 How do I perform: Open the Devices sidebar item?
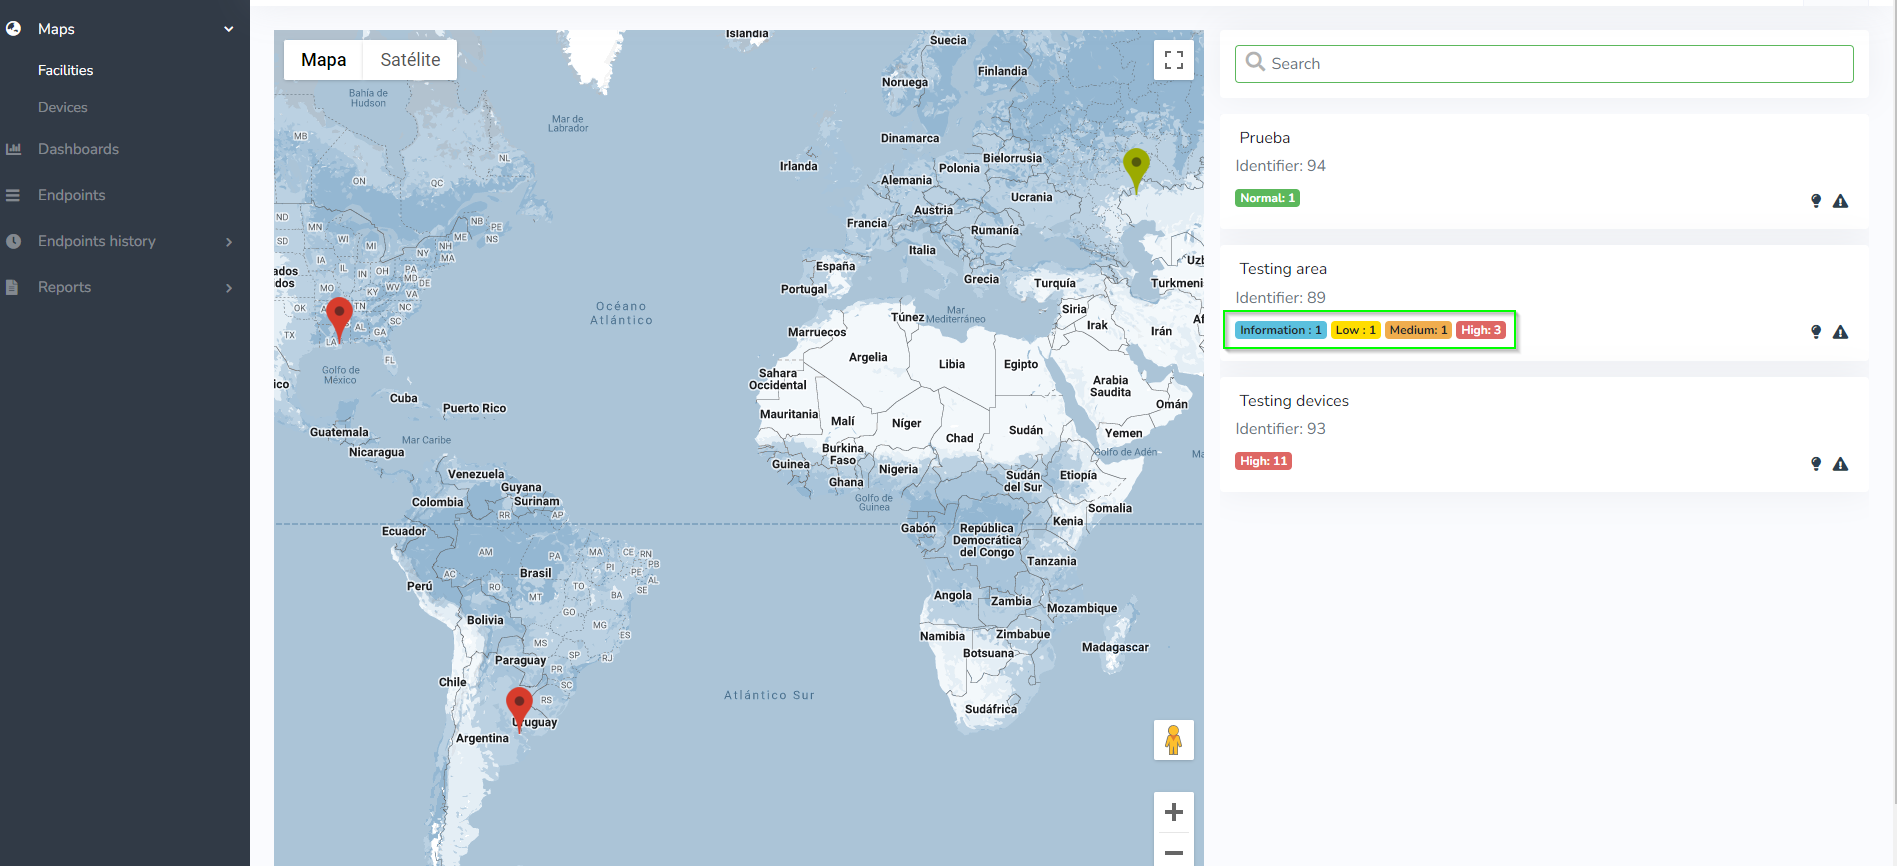tap(62, 107)
